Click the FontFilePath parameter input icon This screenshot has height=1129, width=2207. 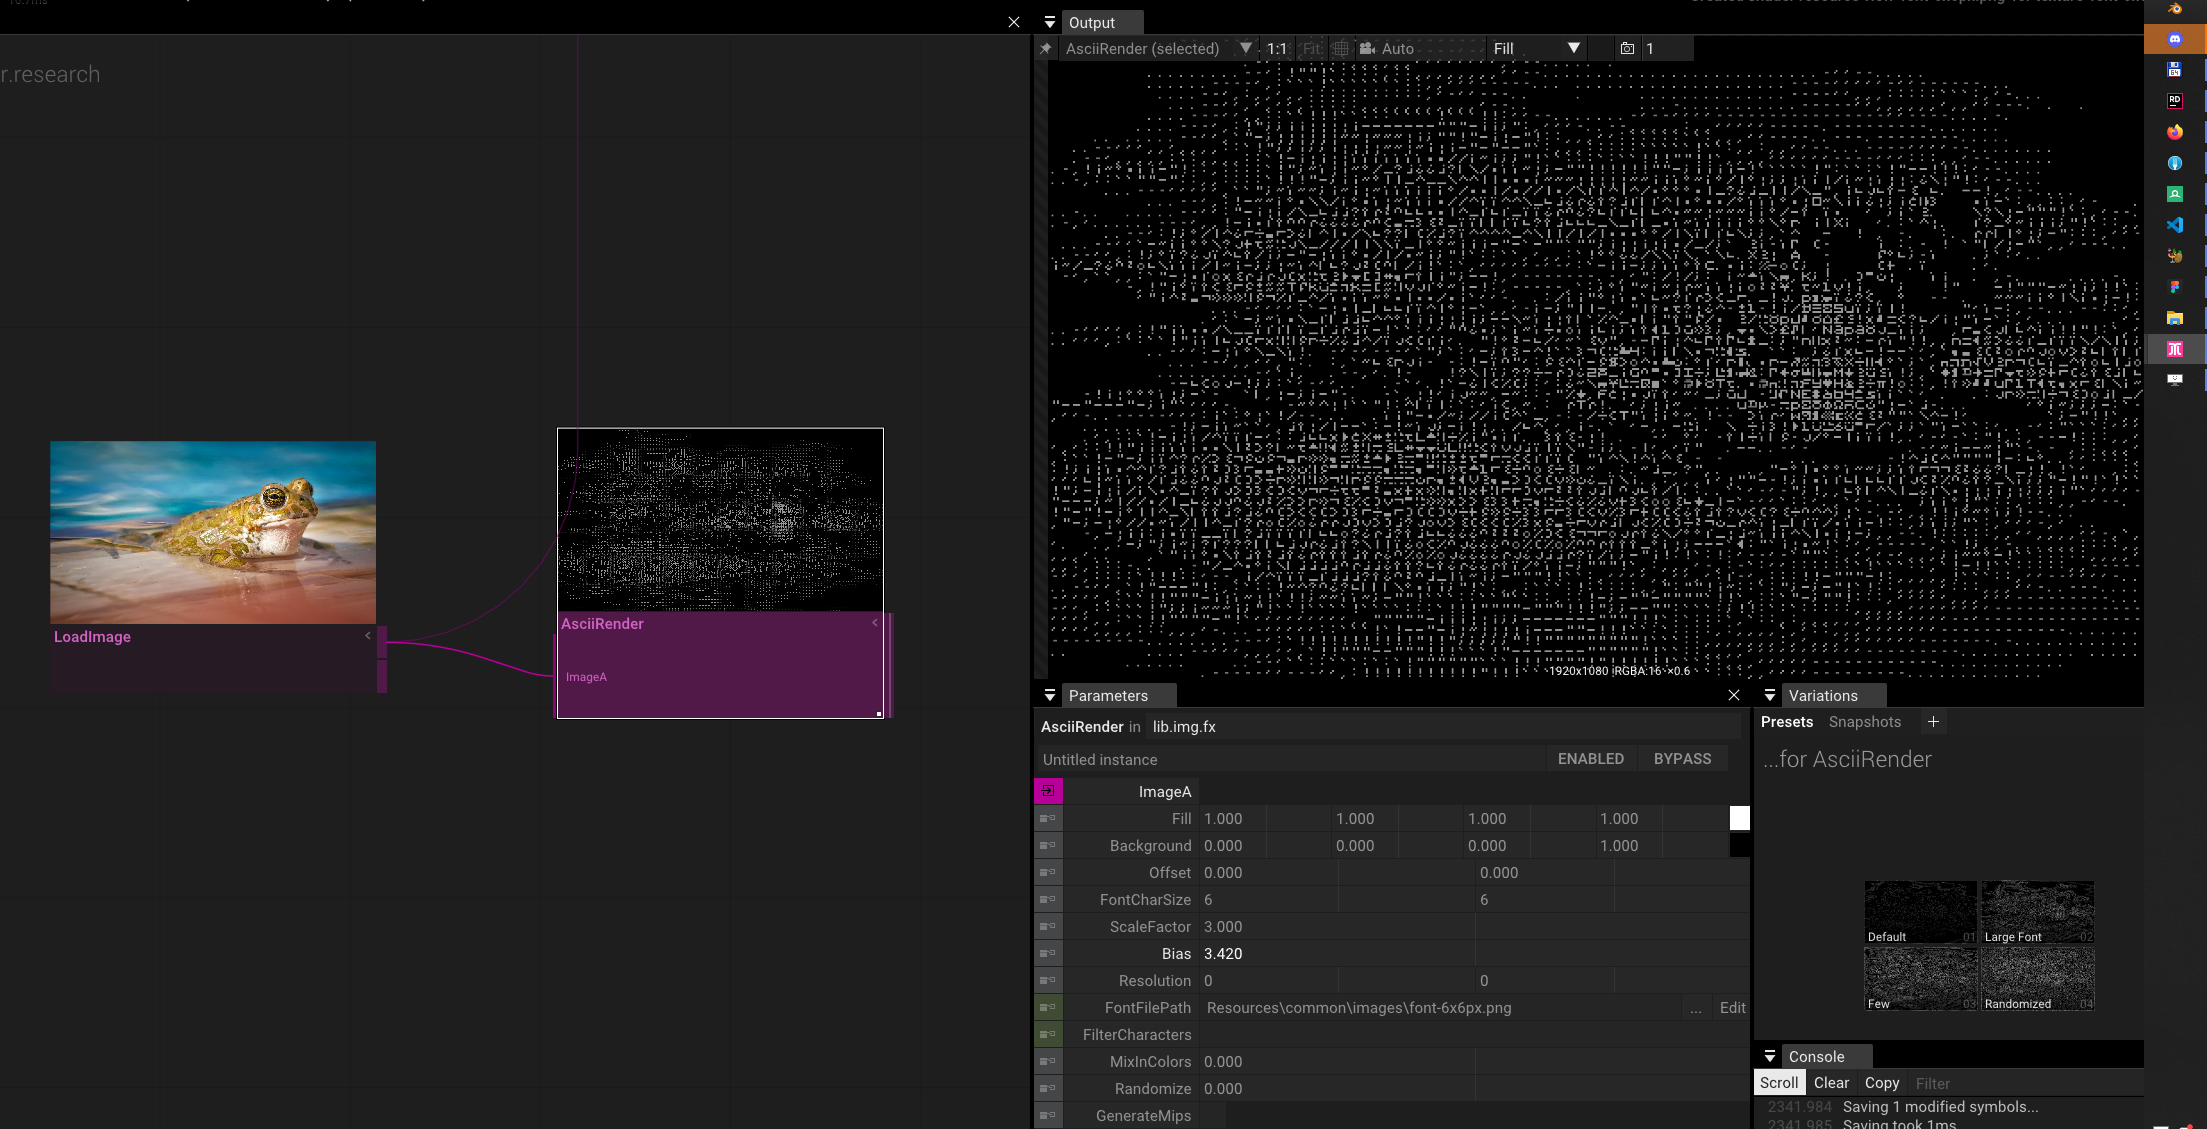coord(1048,1007)
